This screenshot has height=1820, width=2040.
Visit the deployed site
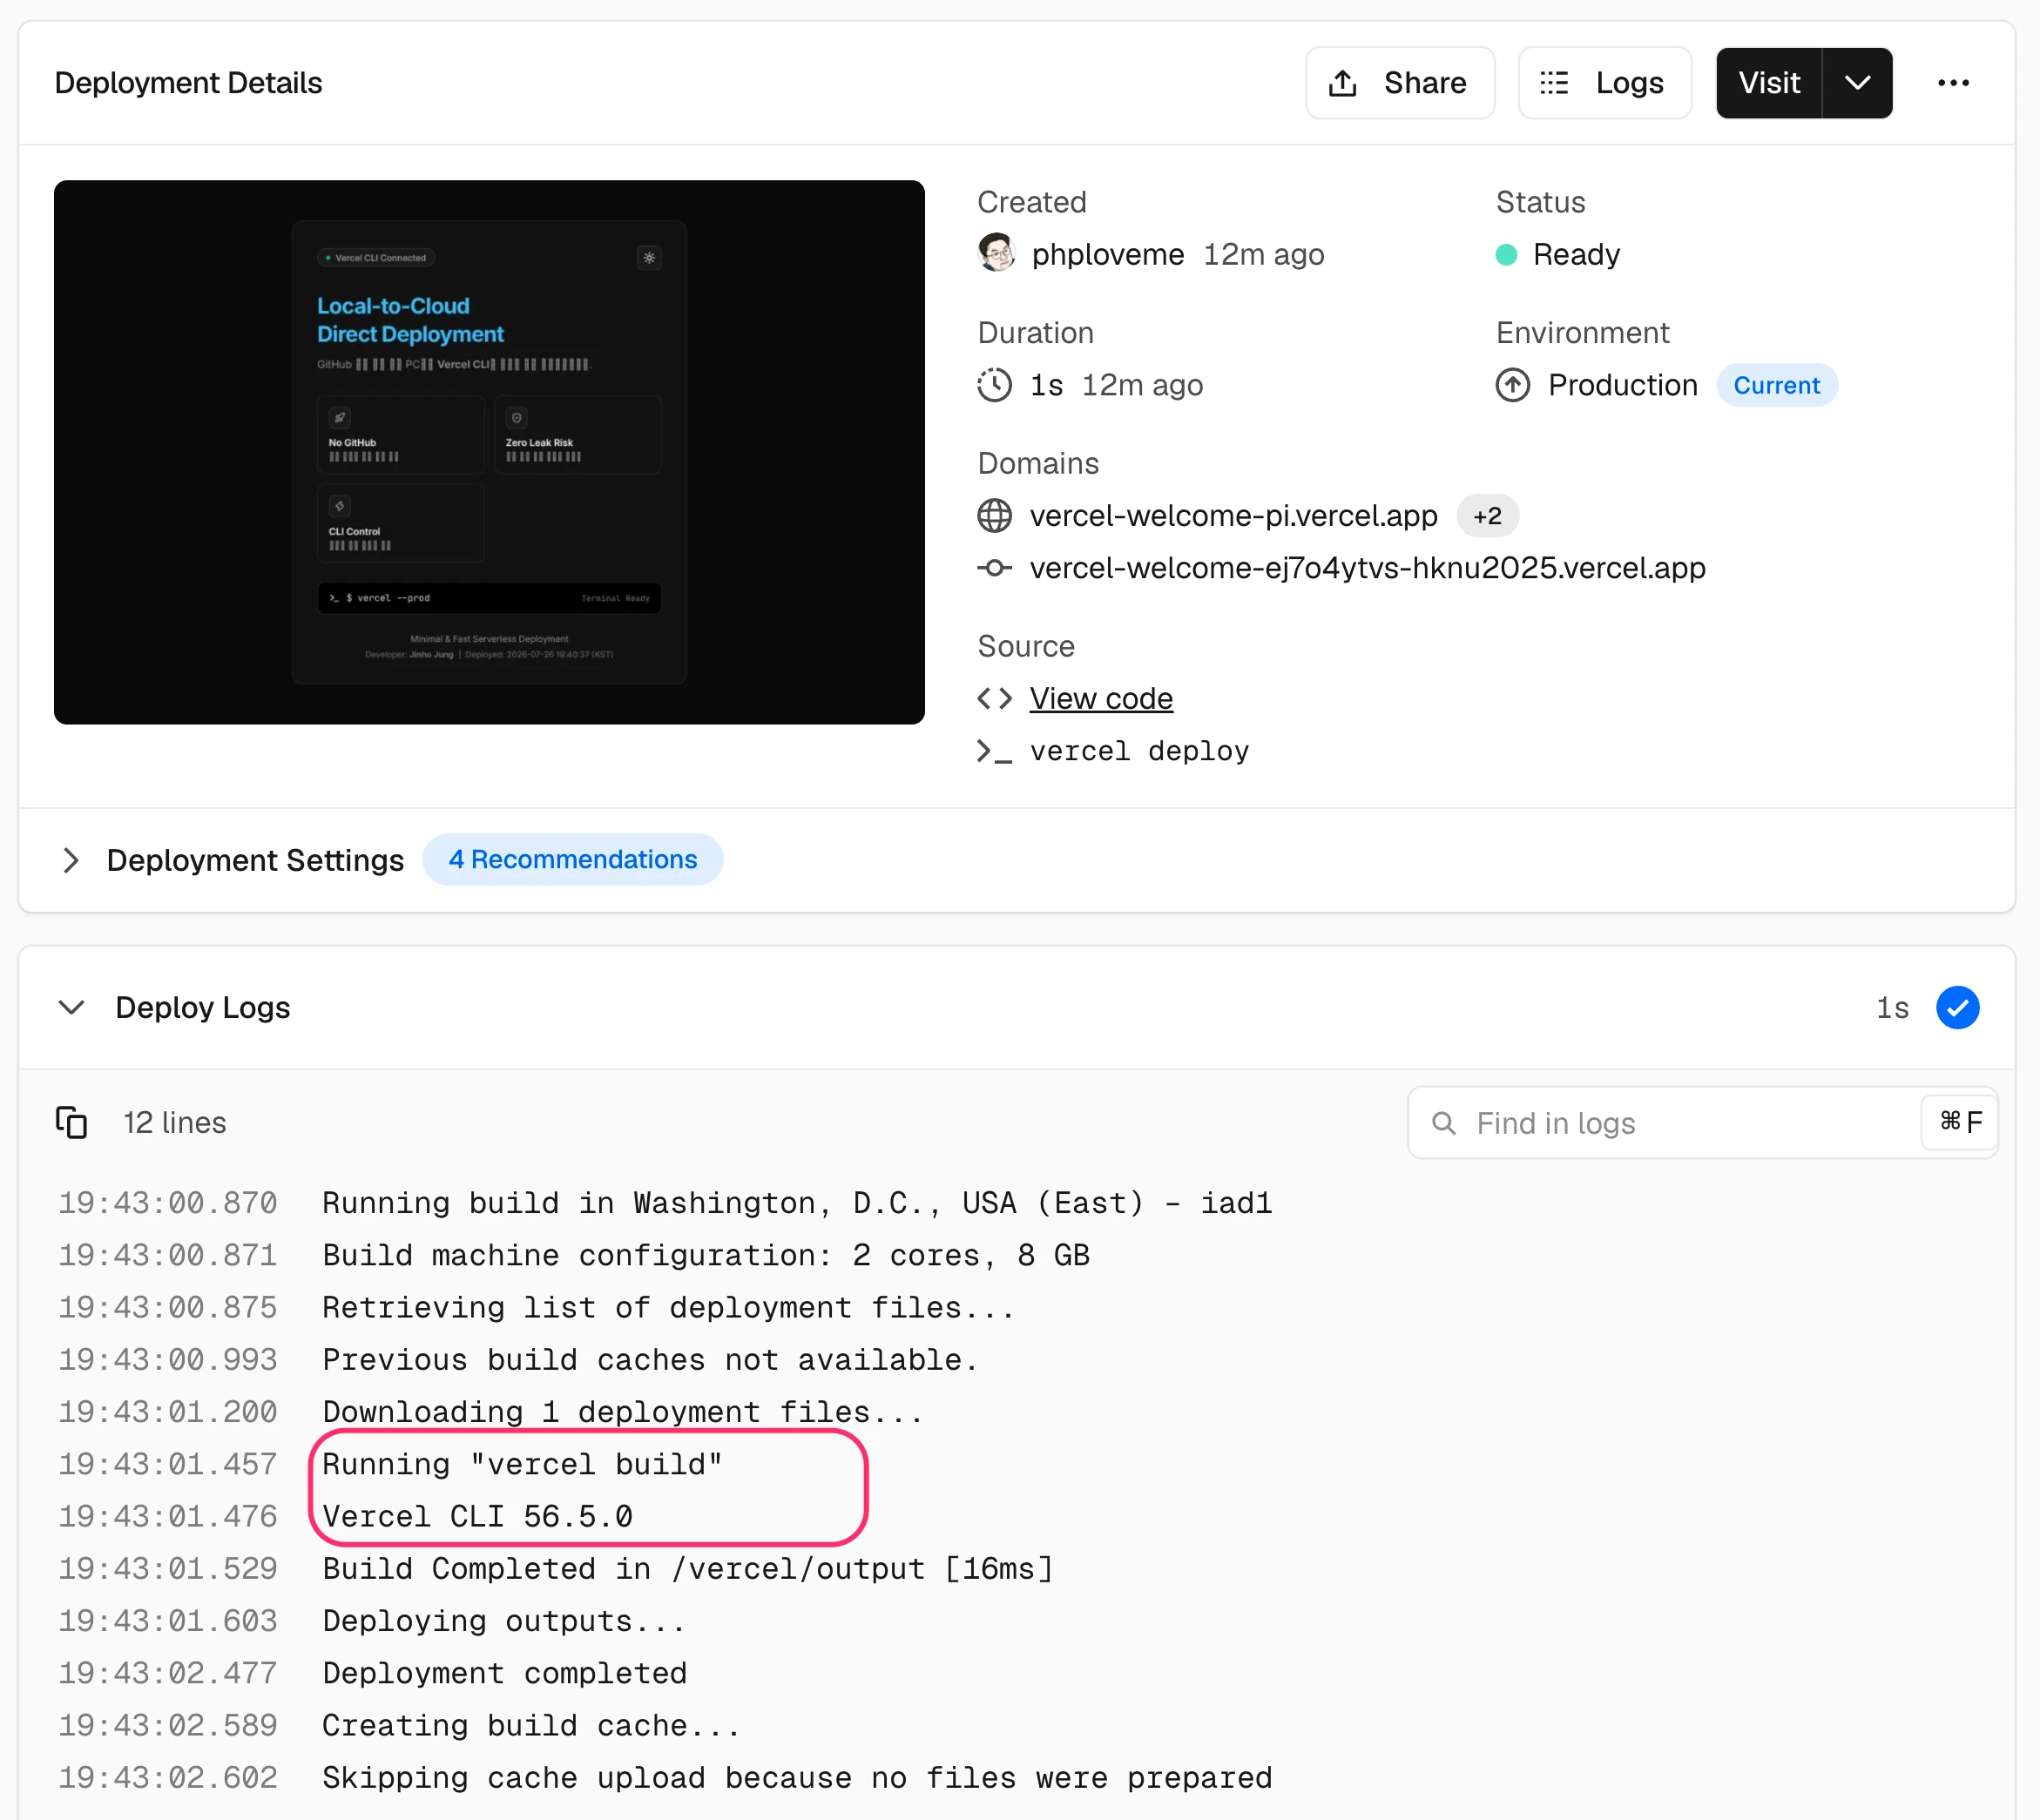tap(1769, 83)
